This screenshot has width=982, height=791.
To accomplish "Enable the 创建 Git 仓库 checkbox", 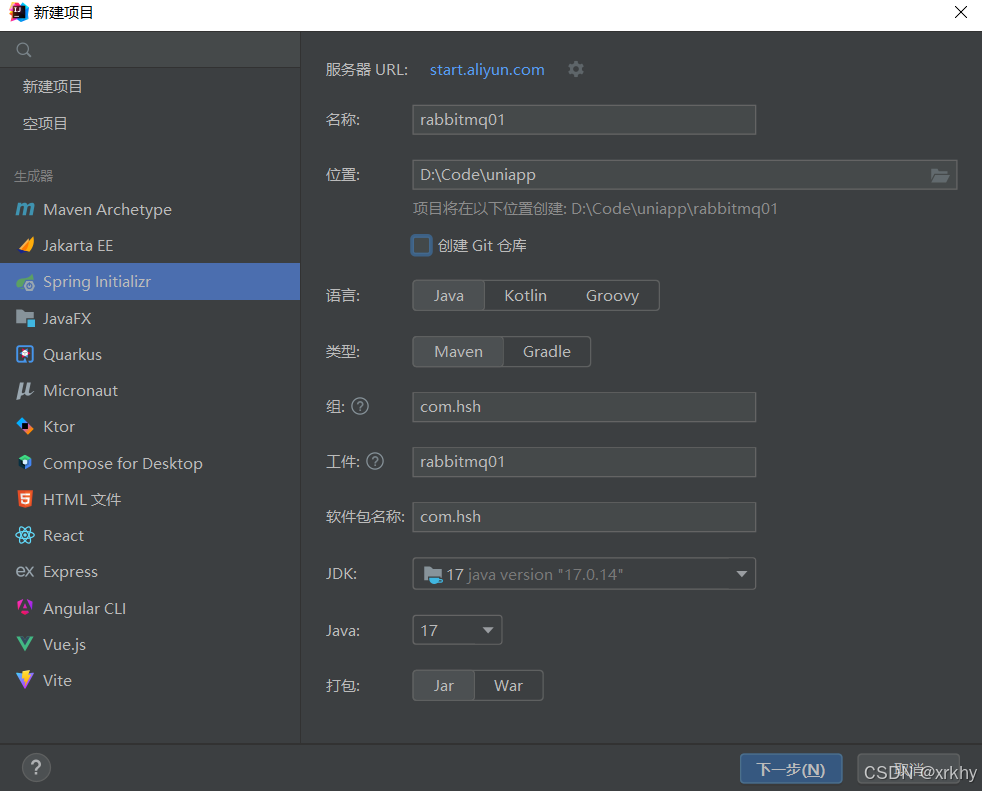I will click(x=421, y=246).
